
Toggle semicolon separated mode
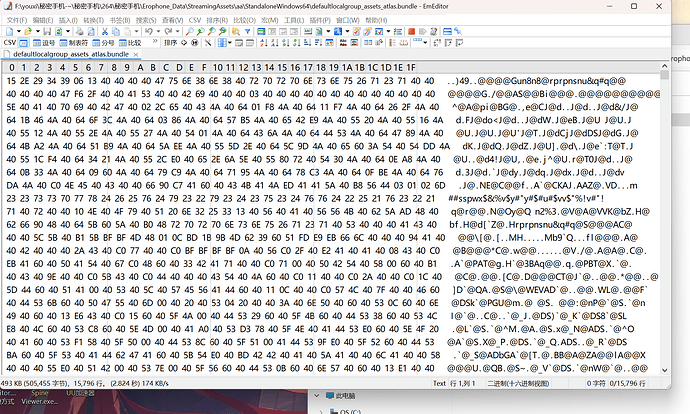click(x=103, y=43)
